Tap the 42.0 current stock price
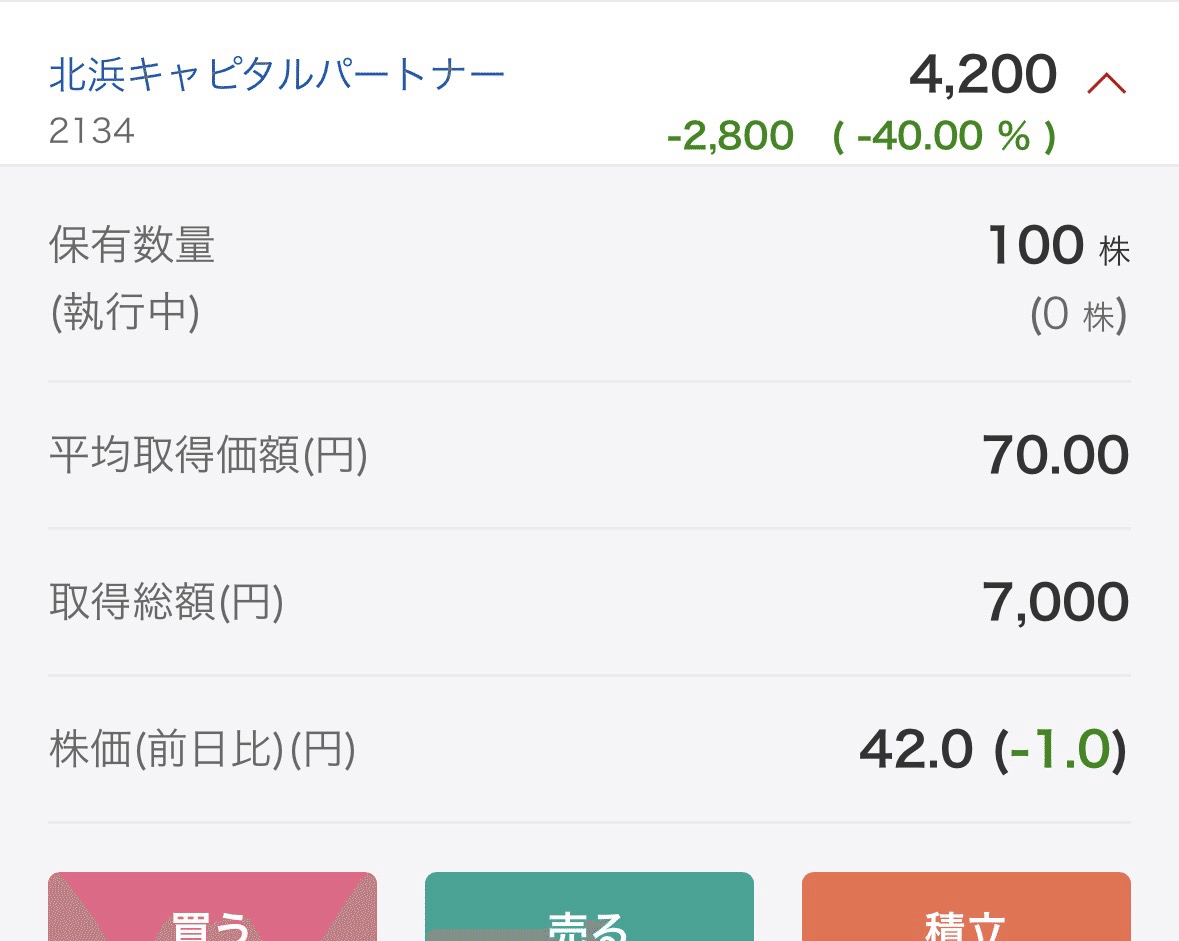1179x941 pixels. coord(915,750)
